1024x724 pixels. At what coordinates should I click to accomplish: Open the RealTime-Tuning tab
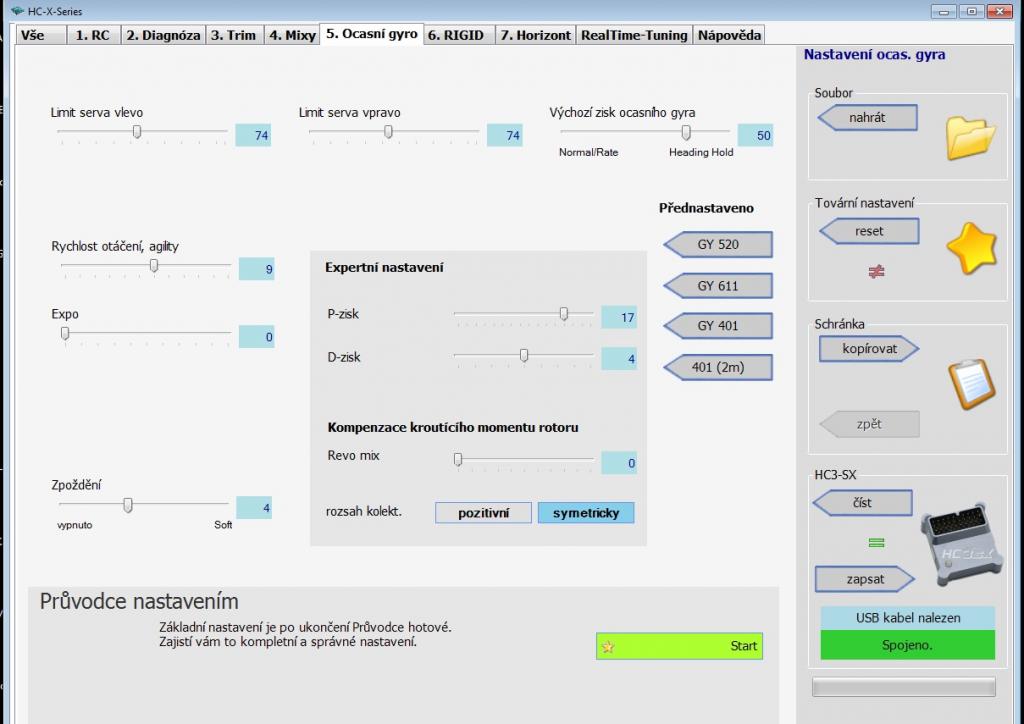[634, 35]
